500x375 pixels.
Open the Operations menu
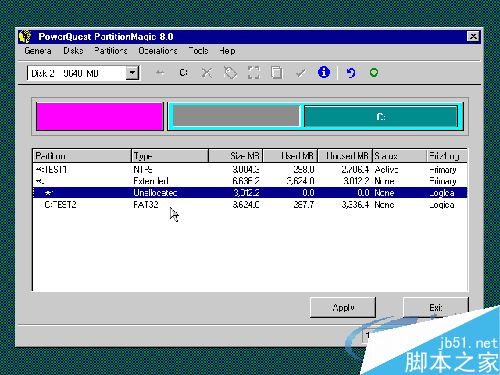click(158, 51)
